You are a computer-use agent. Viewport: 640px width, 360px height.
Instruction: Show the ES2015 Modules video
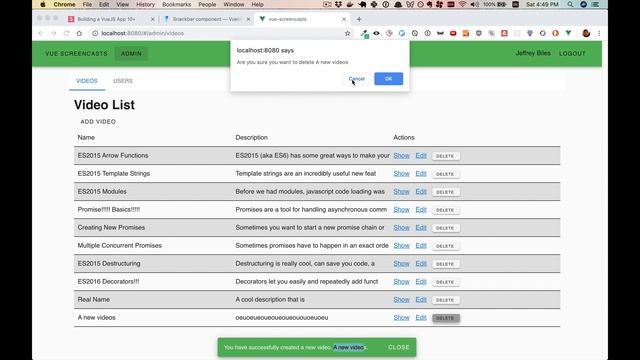pyautogui.click(x=401, y=191)
